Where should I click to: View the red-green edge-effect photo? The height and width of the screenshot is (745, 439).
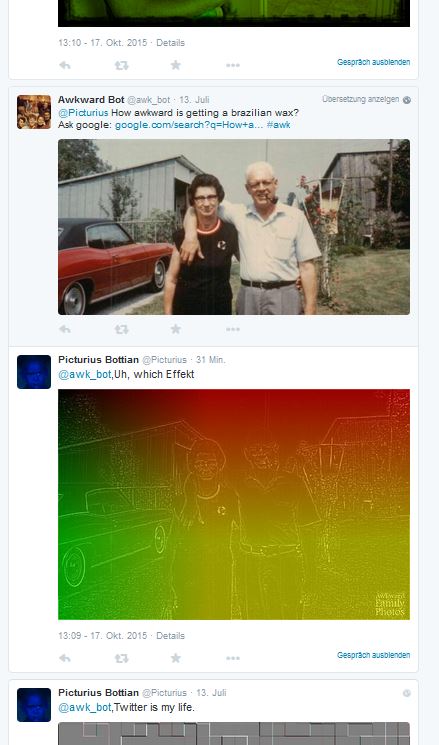click(234, 504)
